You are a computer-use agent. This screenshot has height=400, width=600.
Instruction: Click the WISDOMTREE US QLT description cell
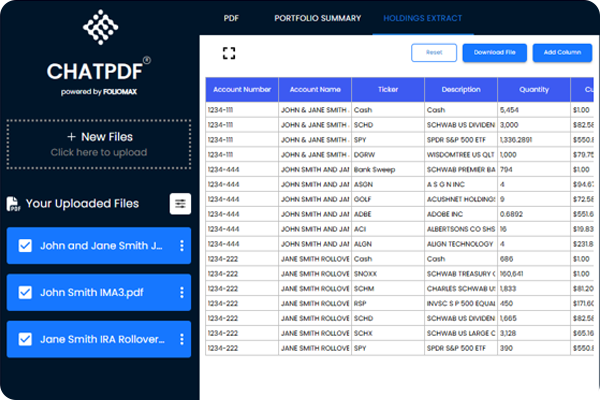[461, 155]
